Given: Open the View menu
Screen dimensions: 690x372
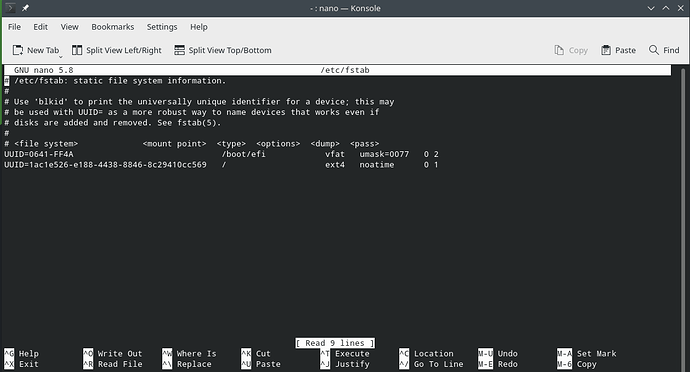Looking at the screenshot, I should click(70, 27).
